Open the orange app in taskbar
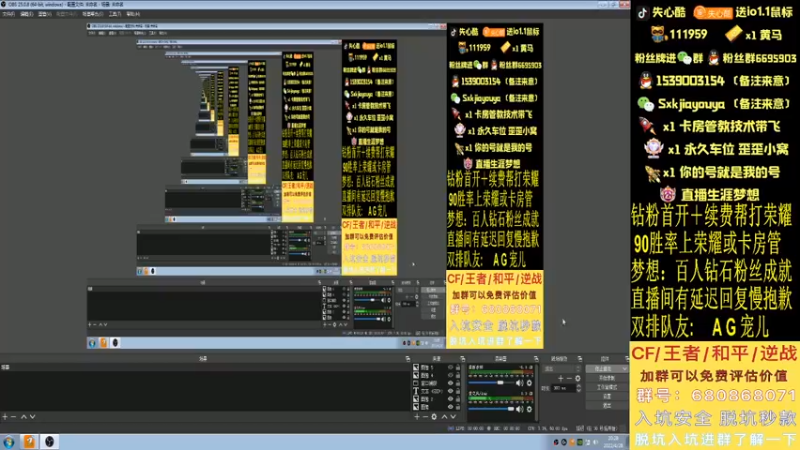Screen dimensions: 800x450 pyautogui.click(x=30, y=442)
